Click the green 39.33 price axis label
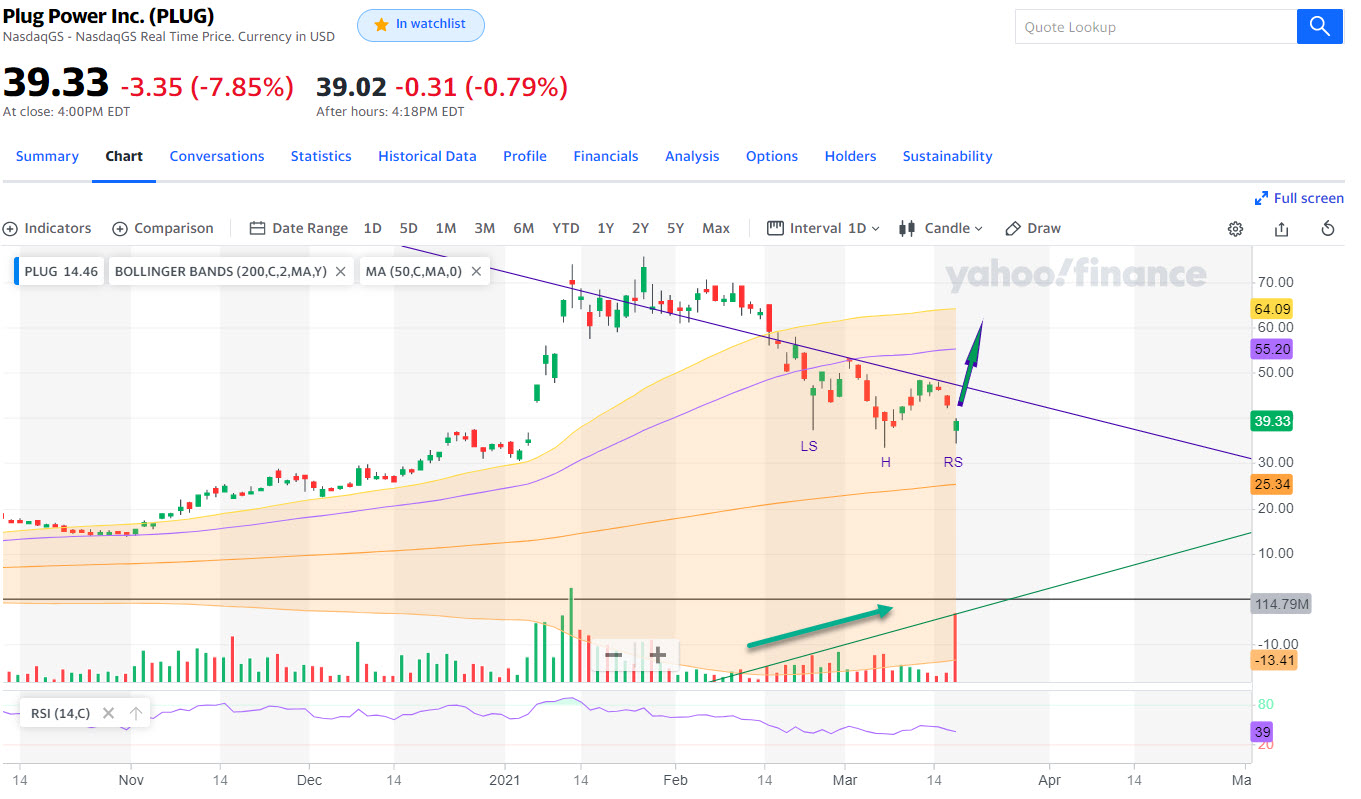Screen dimensions: 1361x799 1273,422
